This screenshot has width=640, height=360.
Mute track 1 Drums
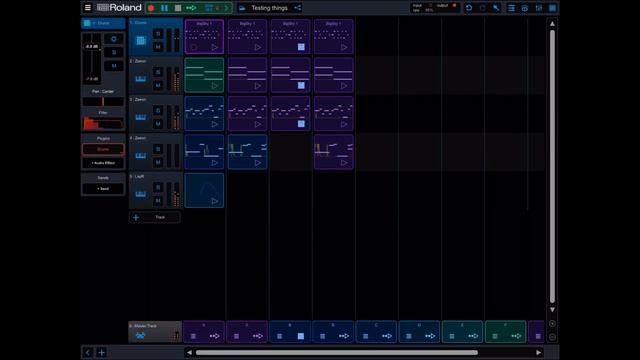coord(158,47)
